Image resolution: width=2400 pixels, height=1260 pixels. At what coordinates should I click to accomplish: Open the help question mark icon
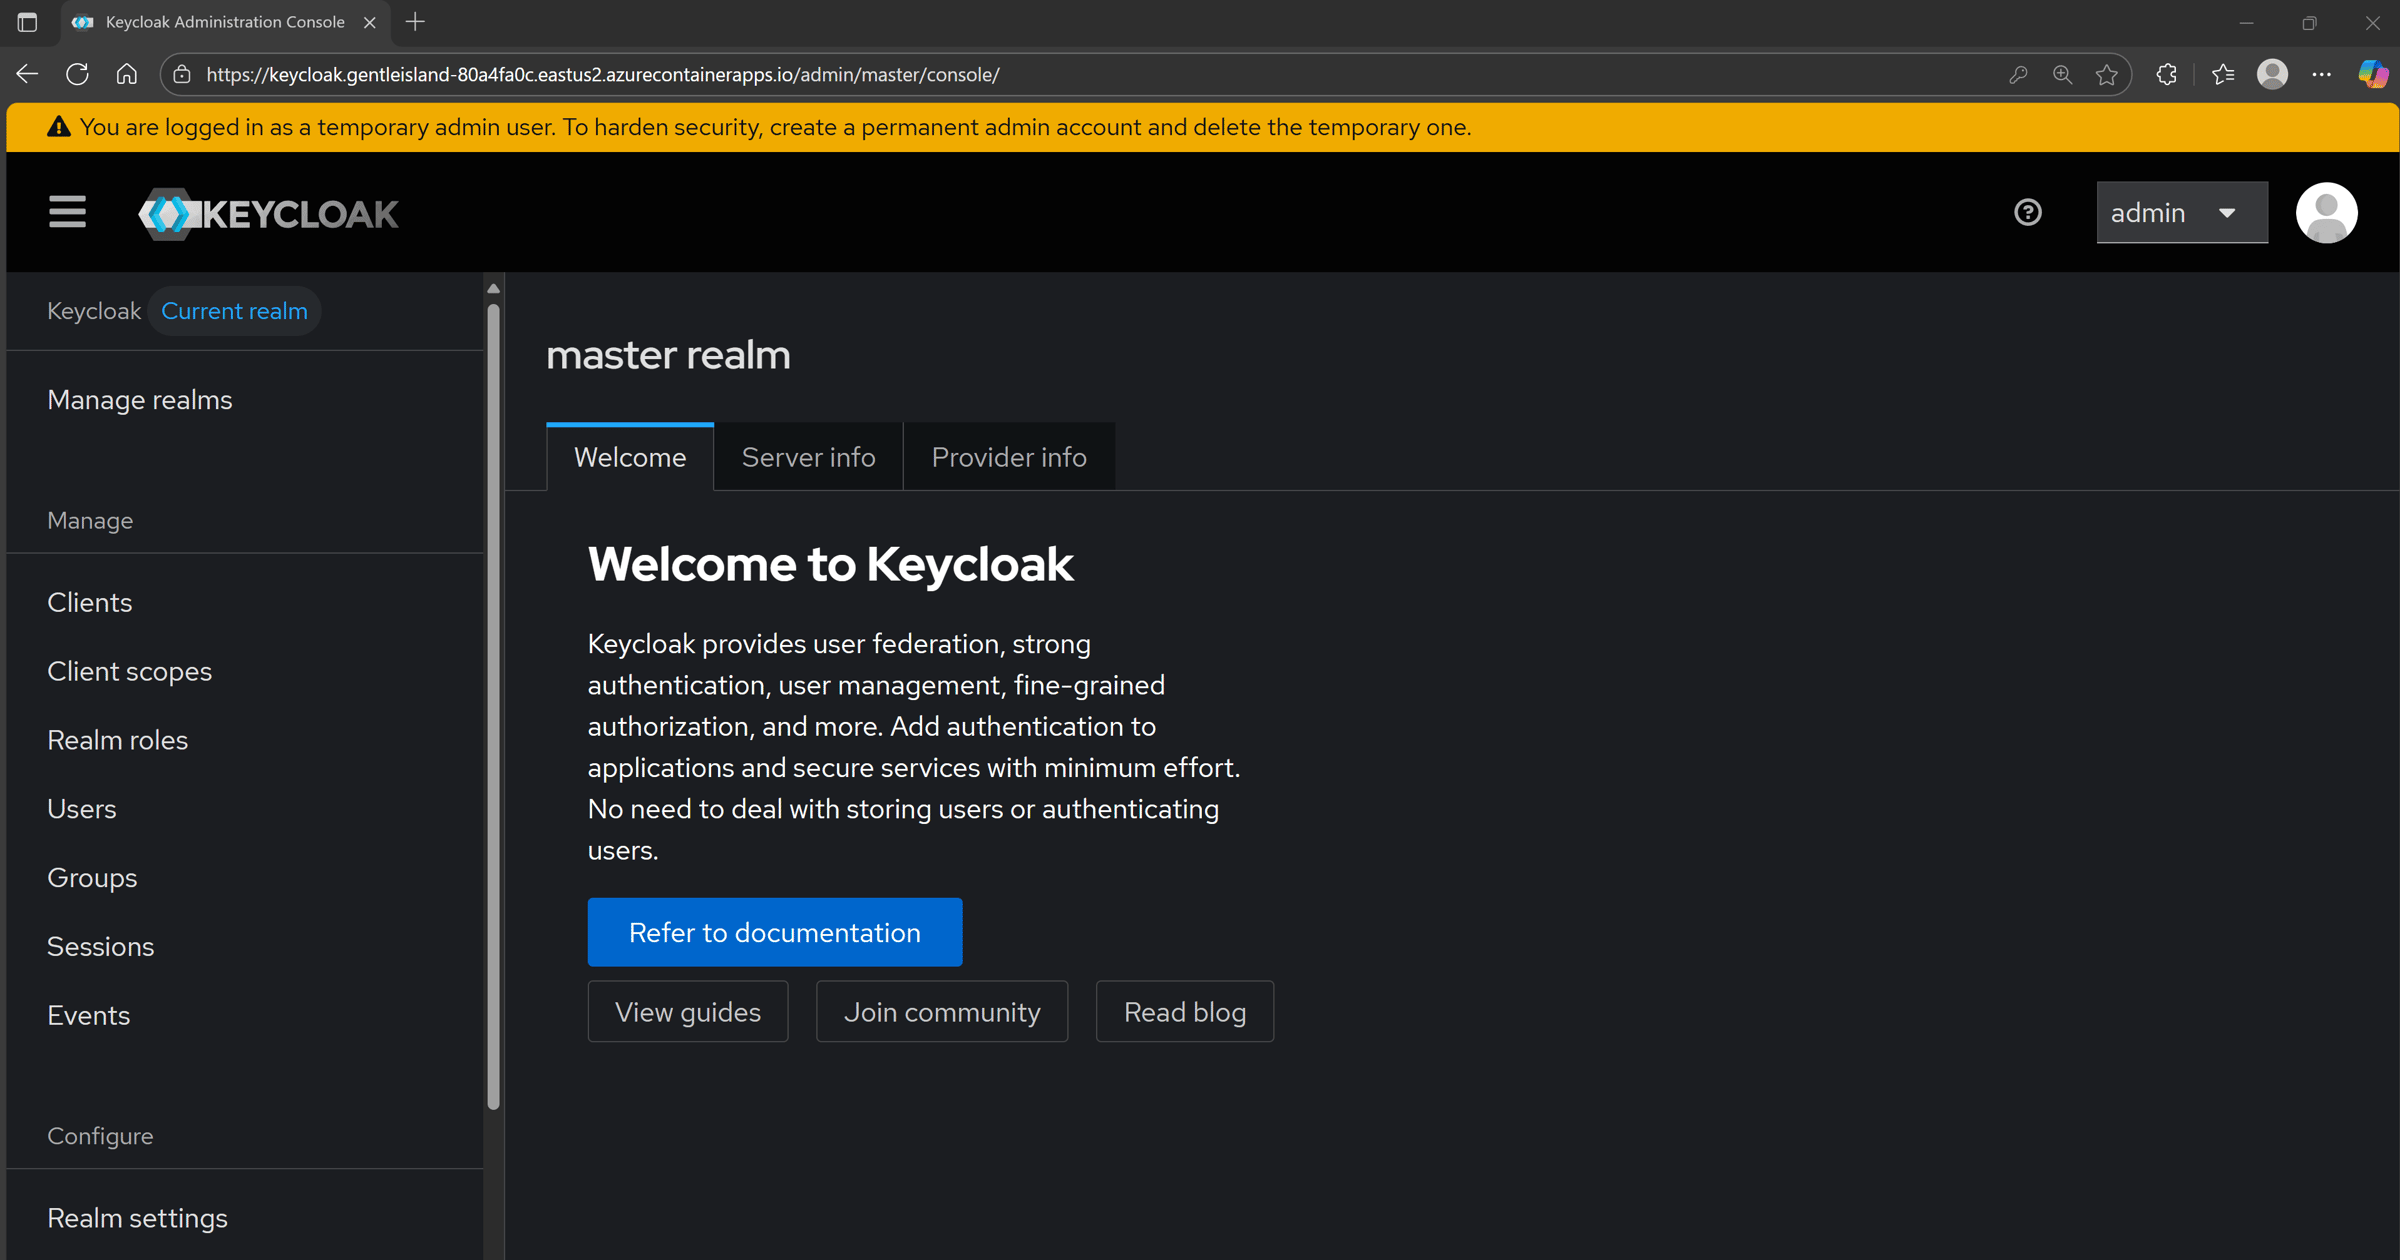(x=2027, y=213)
